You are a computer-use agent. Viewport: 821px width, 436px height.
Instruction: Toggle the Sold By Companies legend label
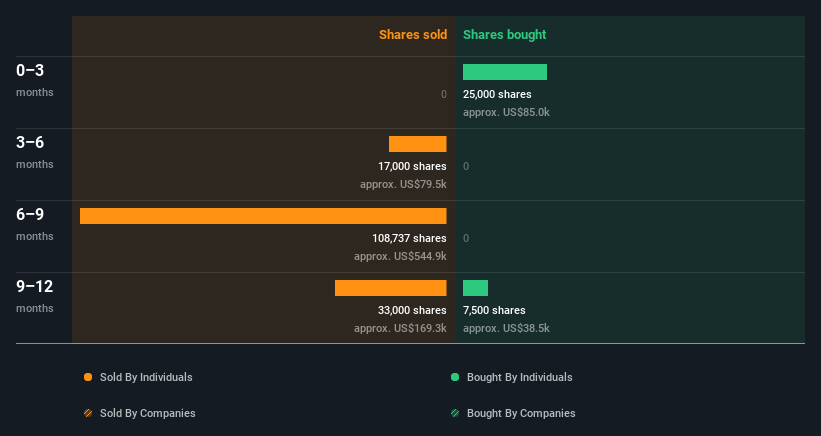(x=148, y=413)
